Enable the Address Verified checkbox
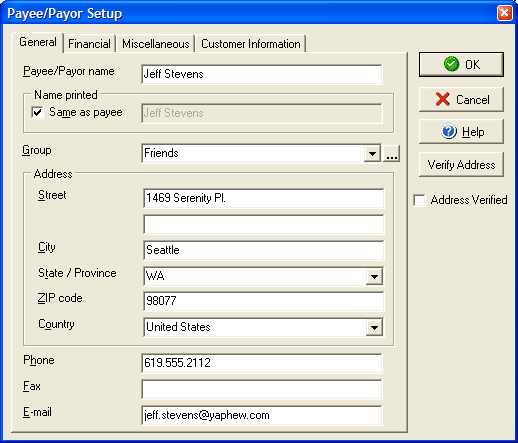The width and height of the screenshot is (518, 443). tap(419, 200)
